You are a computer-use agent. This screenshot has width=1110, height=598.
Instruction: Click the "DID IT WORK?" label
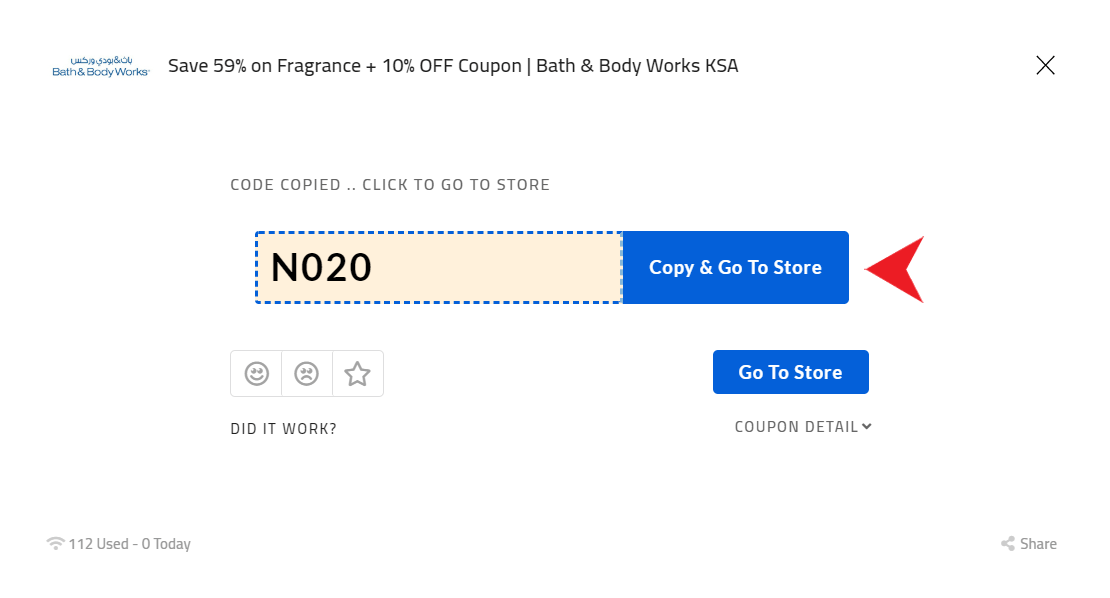(x=283, y=429)
